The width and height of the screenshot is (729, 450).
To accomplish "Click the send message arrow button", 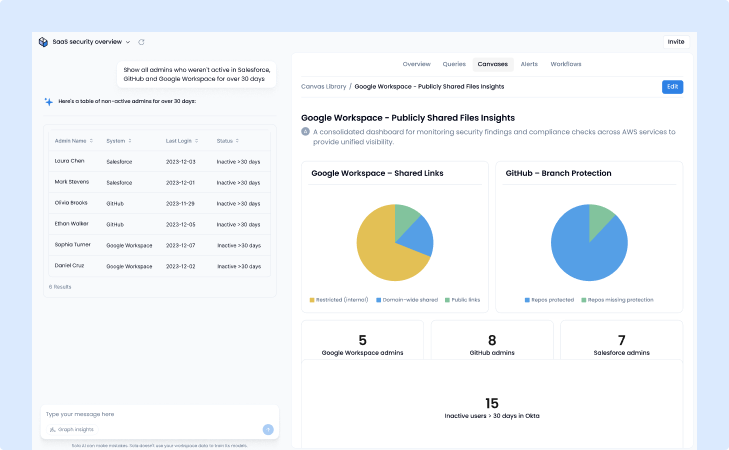I will click(268, 429).
